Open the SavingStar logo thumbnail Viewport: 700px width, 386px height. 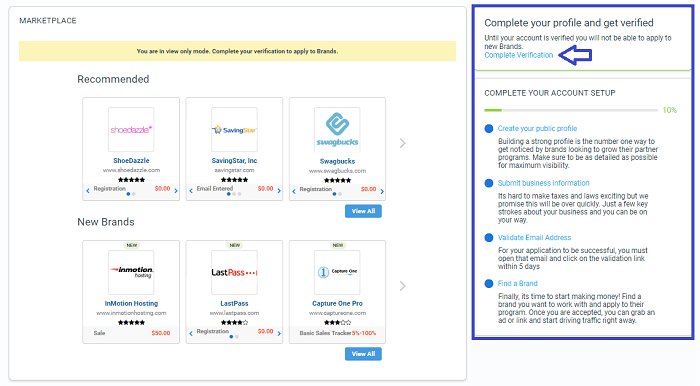234,129
